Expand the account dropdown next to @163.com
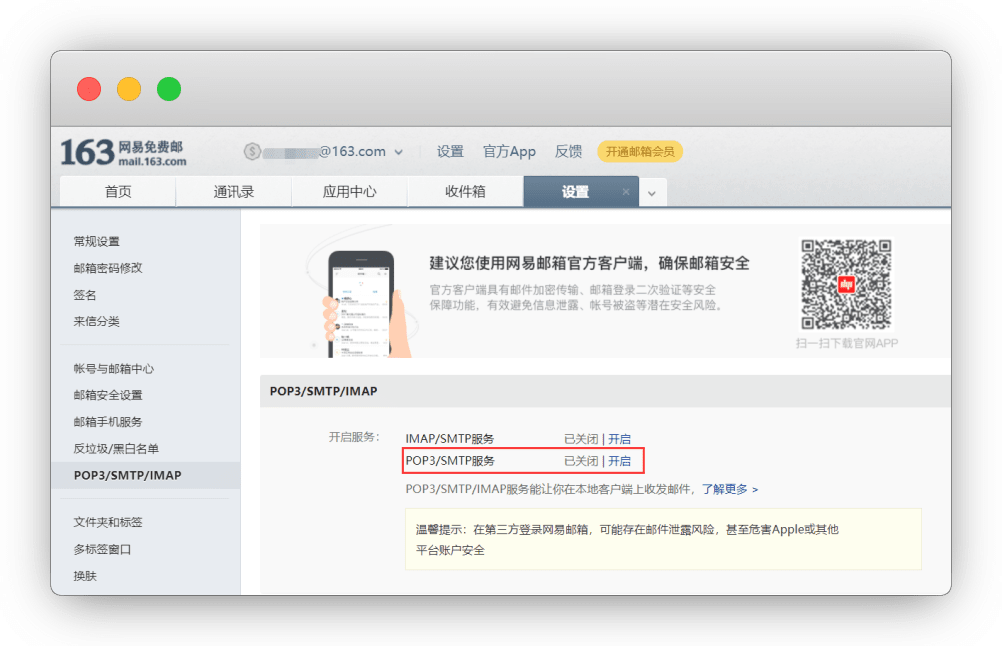The height and width of the screenshot is (646, 1002). pos(398,153)
